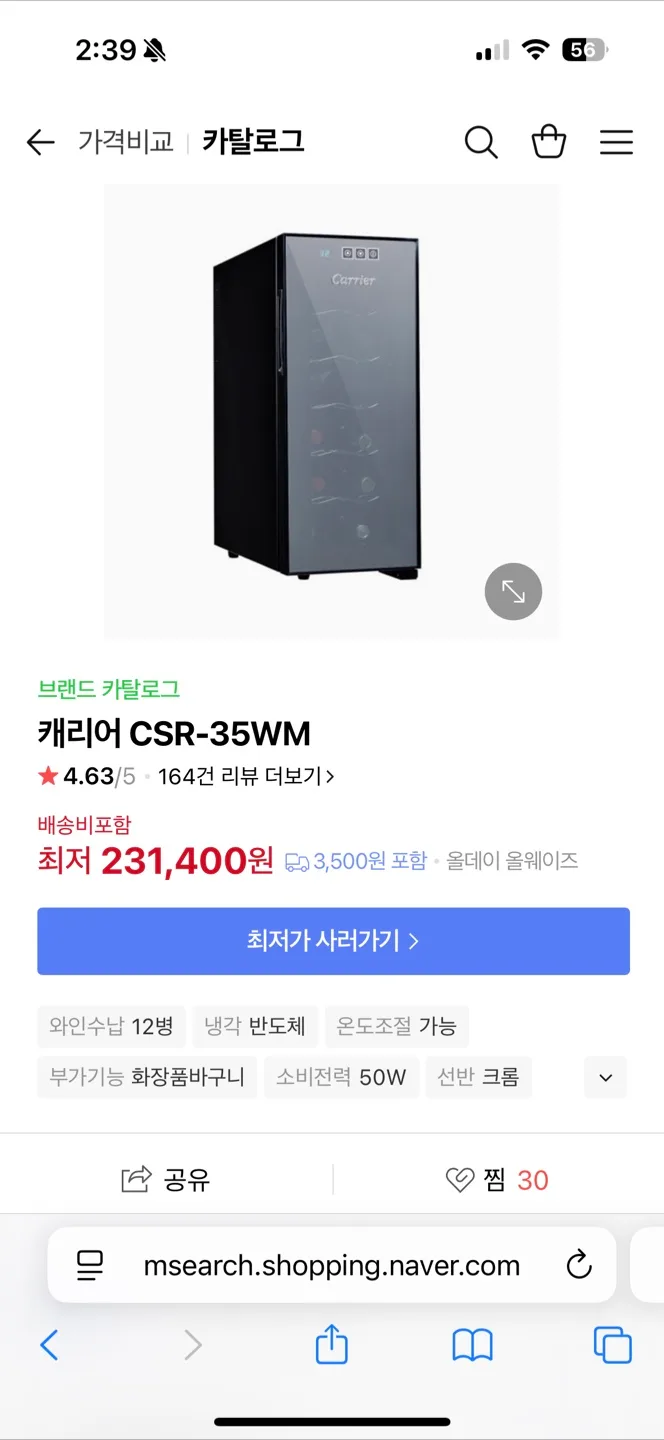Open 164건 리뷰 더보기 reviews link
The image size is (664, 1440).
[246, 776]
